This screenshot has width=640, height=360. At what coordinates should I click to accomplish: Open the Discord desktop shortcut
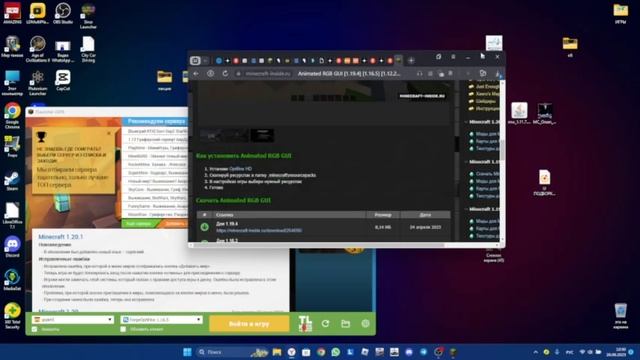coord(12,247)
